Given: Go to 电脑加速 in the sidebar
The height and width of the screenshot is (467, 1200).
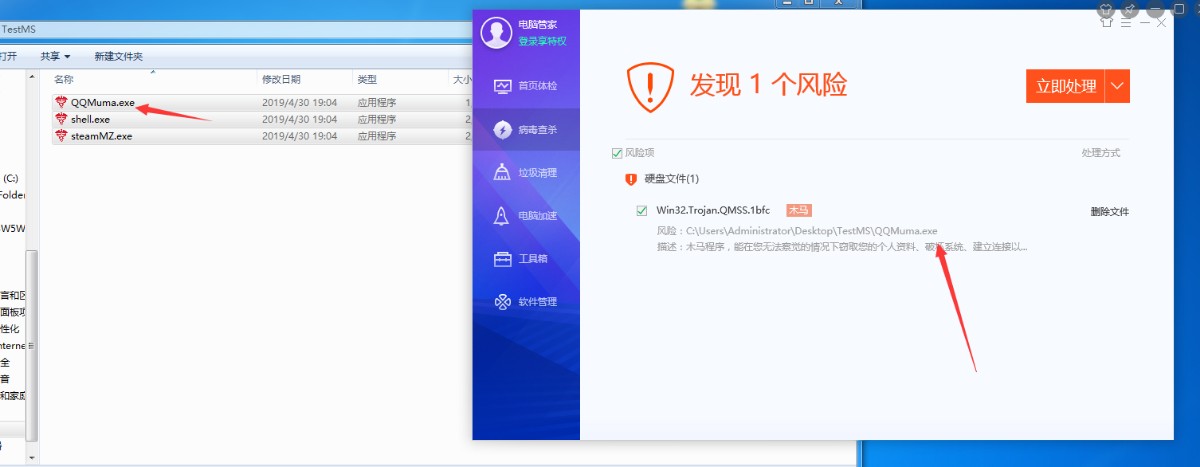Looking at the screenshot, I should coord(526,216).
